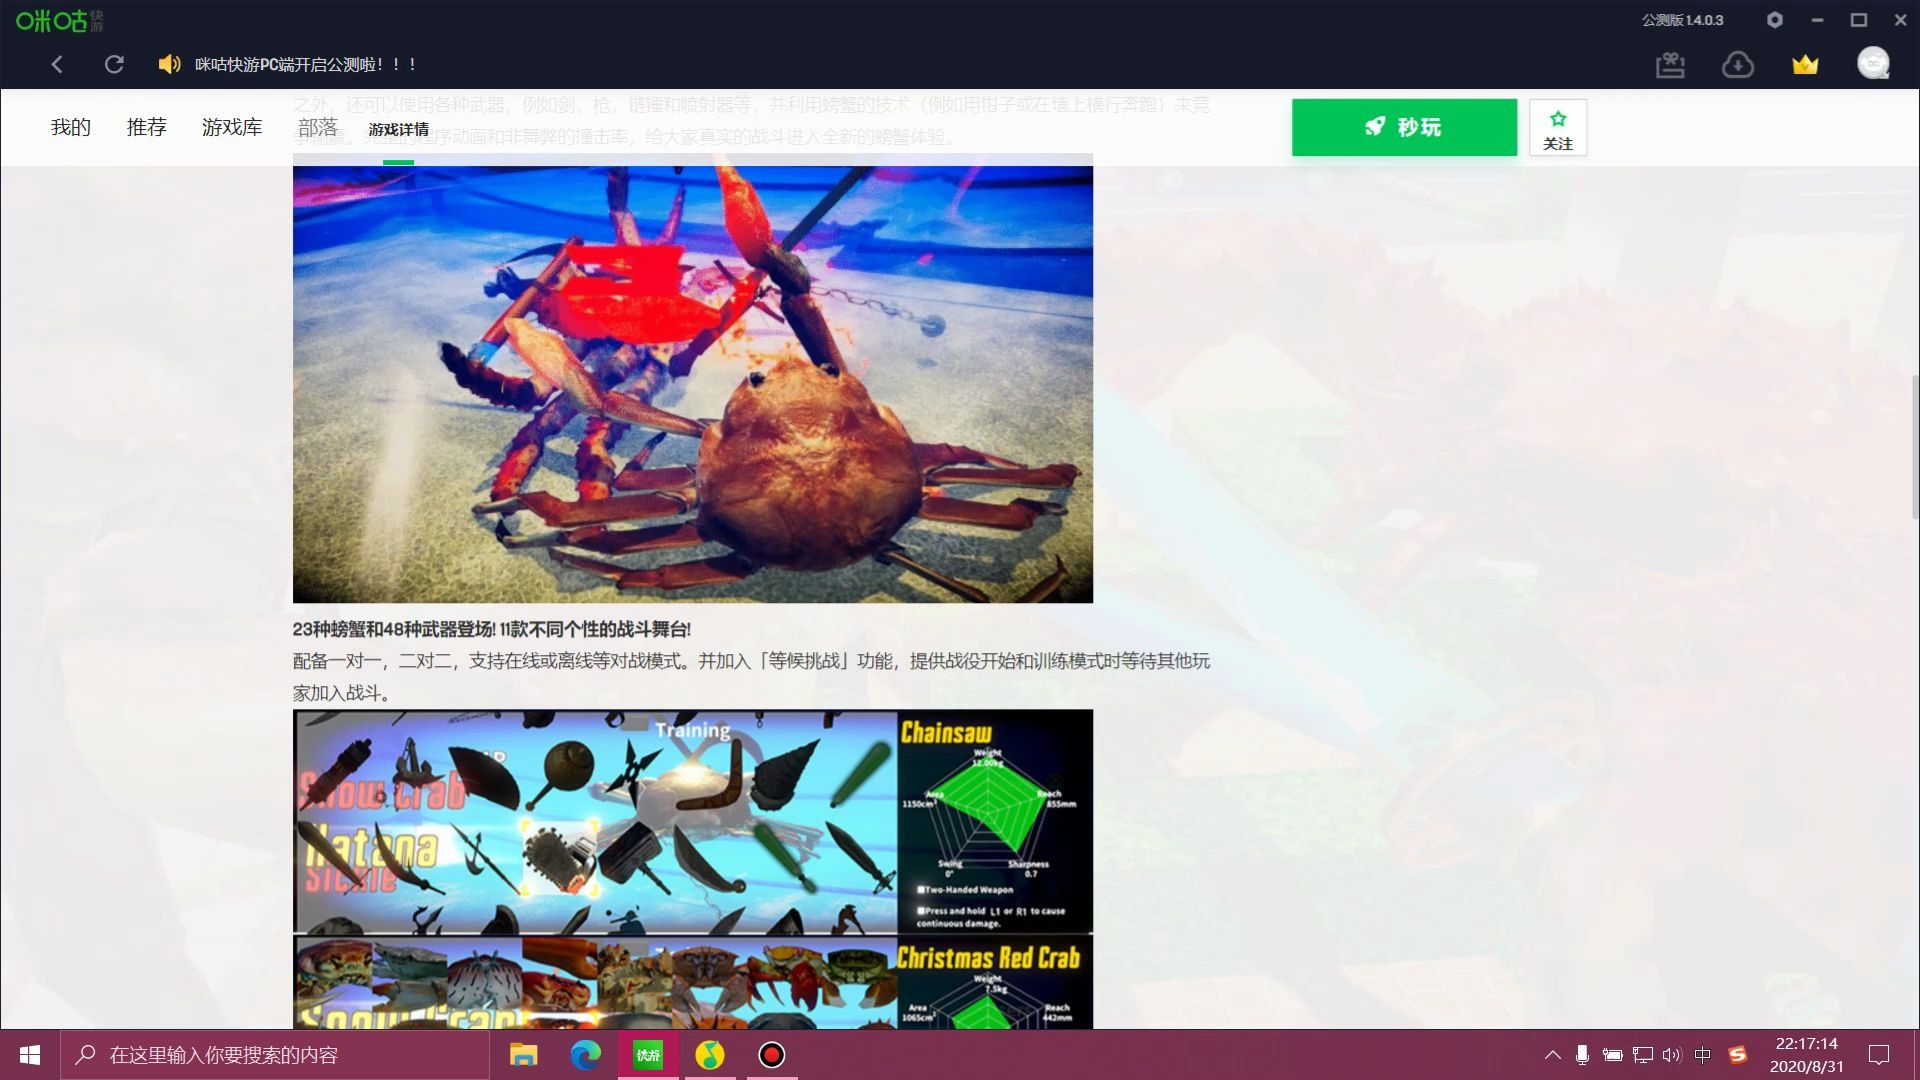Click the refresh page icon
Screen dimensions: 1920x1080
pos(114,65)
